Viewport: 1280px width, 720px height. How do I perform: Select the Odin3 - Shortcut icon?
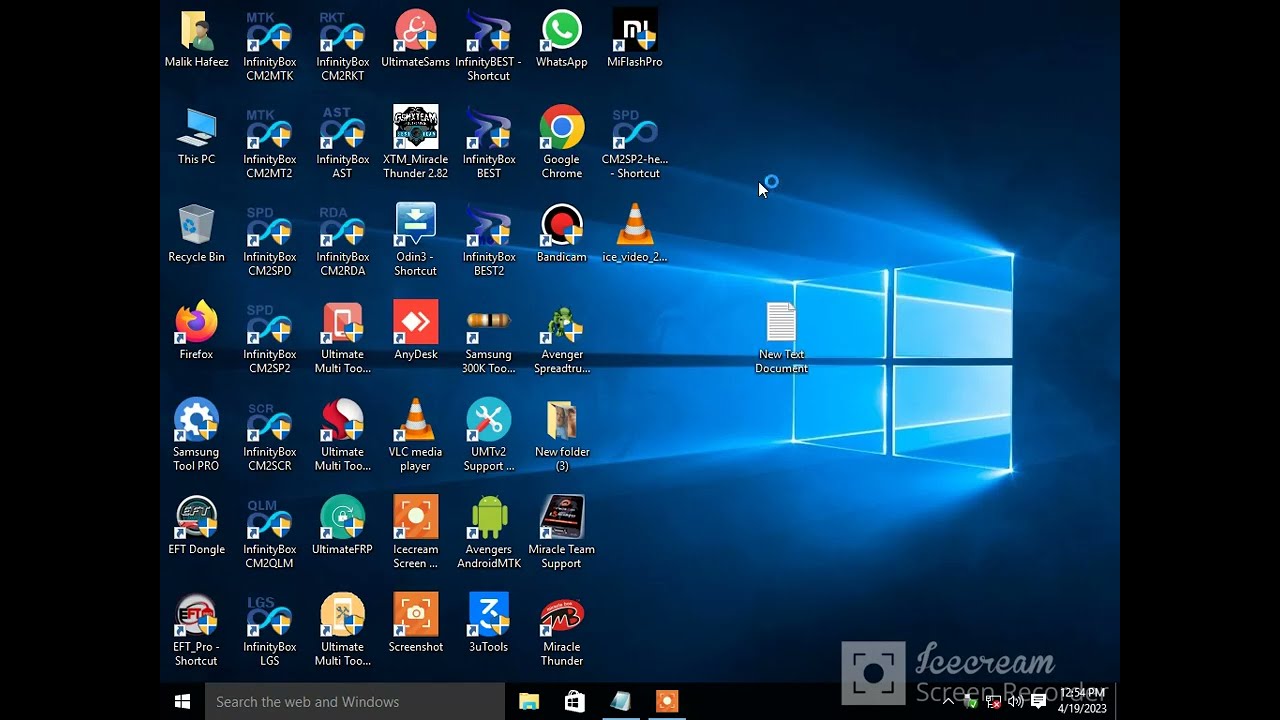point(415,241)
